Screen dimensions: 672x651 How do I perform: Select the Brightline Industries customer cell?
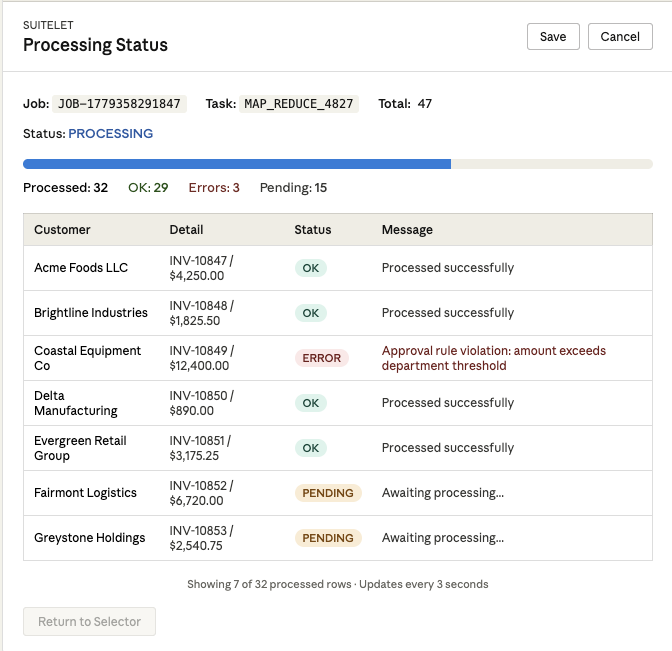(91, 313)
